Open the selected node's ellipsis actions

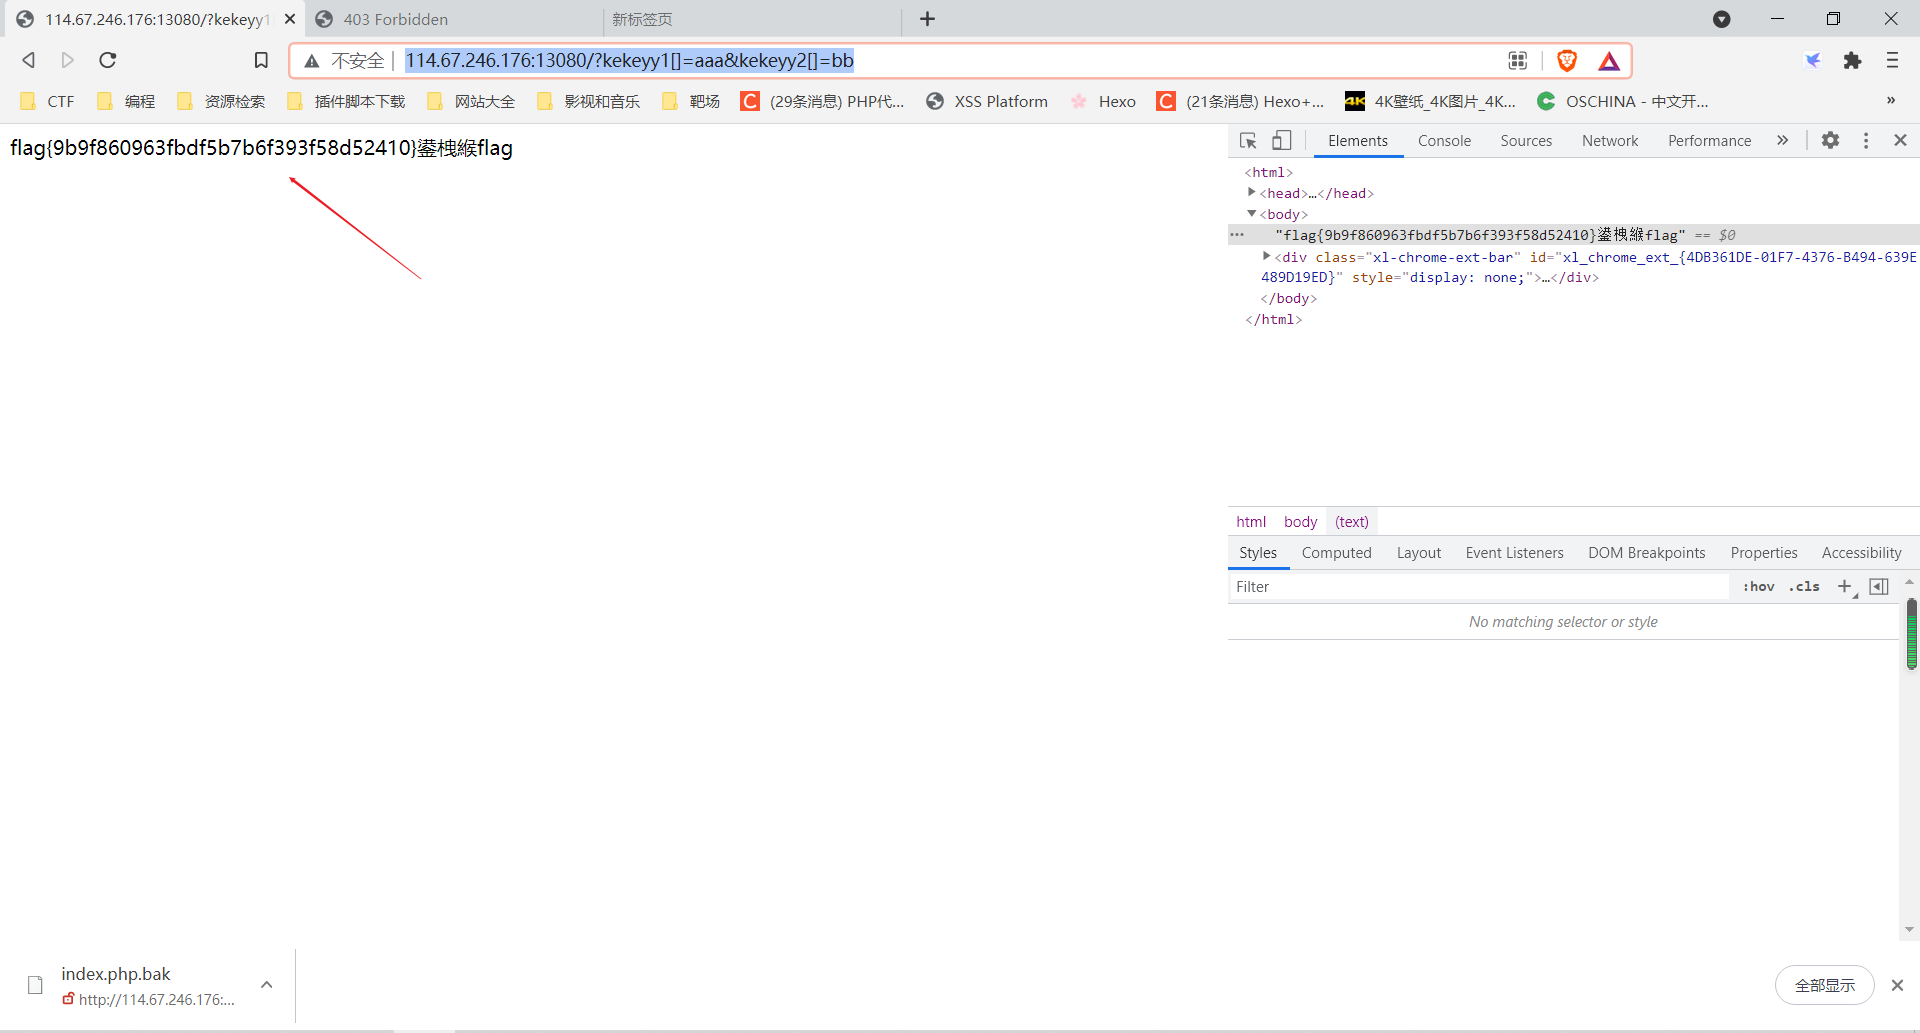pyautogui.click(x=1237, y=235)
